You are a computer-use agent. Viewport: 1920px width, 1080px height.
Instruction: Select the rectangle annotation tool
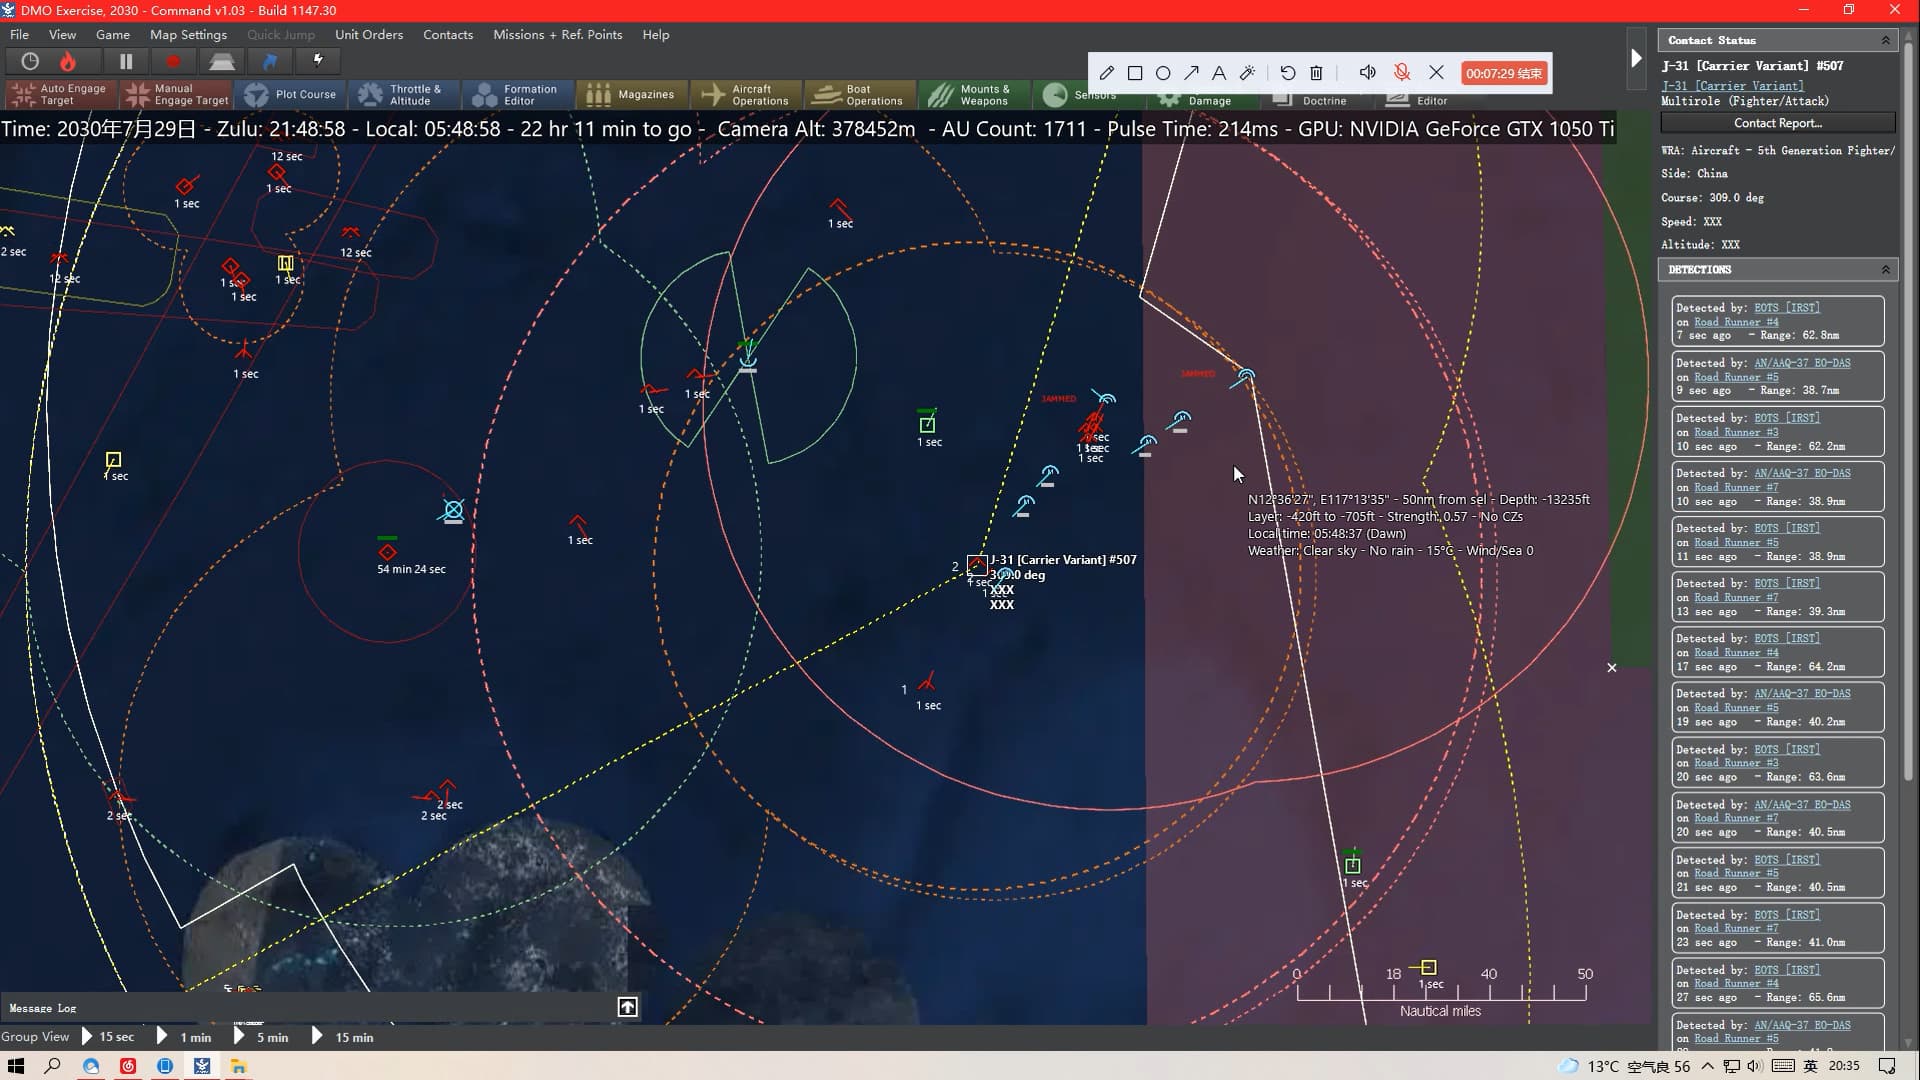[1135, 73]
